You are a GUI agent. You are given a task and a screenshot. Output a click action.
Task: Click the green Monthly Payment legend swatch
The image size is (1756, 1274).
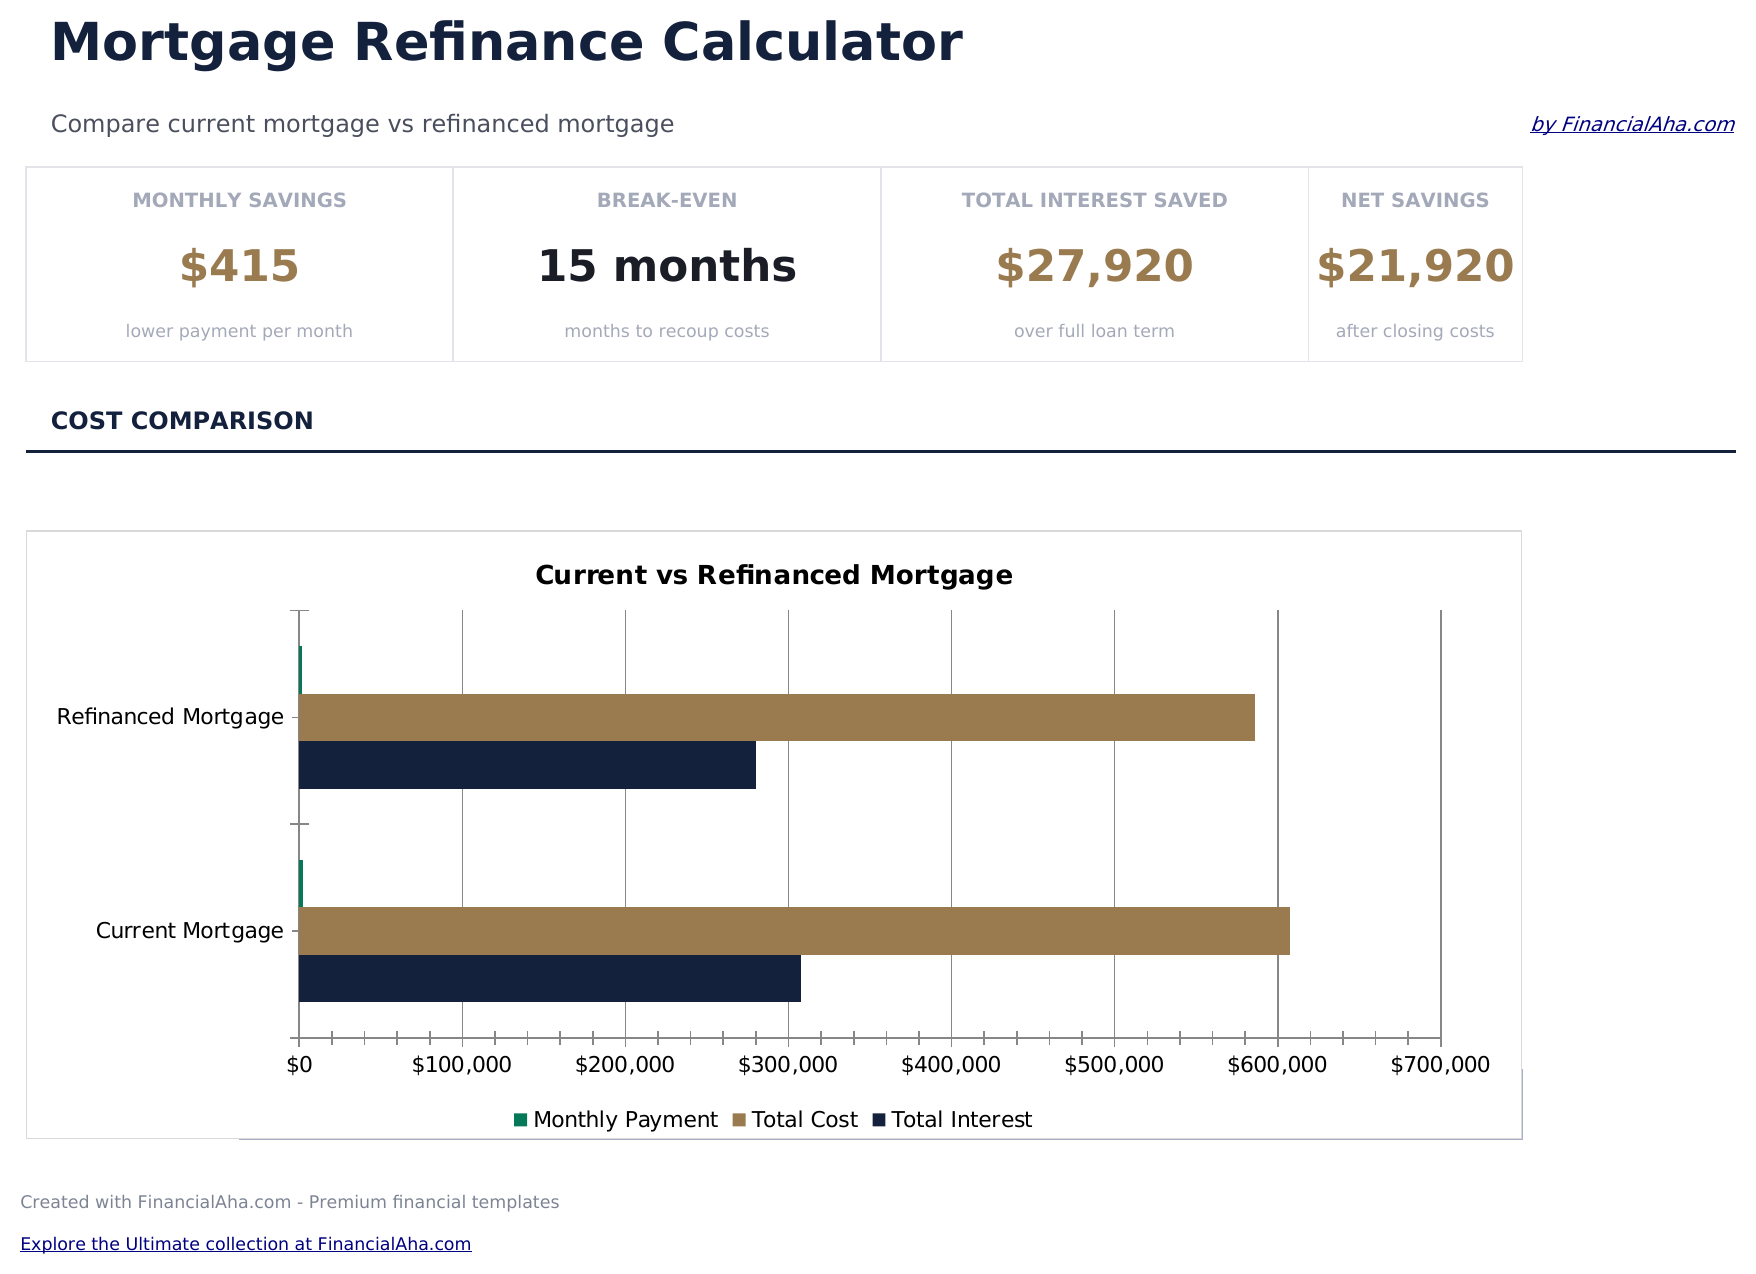point(520,1120)
